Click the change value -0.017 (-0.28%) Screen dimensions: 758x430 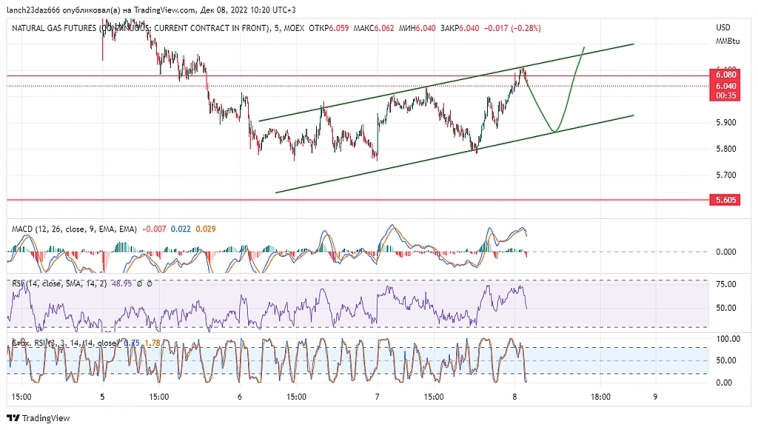coord(512,28)
